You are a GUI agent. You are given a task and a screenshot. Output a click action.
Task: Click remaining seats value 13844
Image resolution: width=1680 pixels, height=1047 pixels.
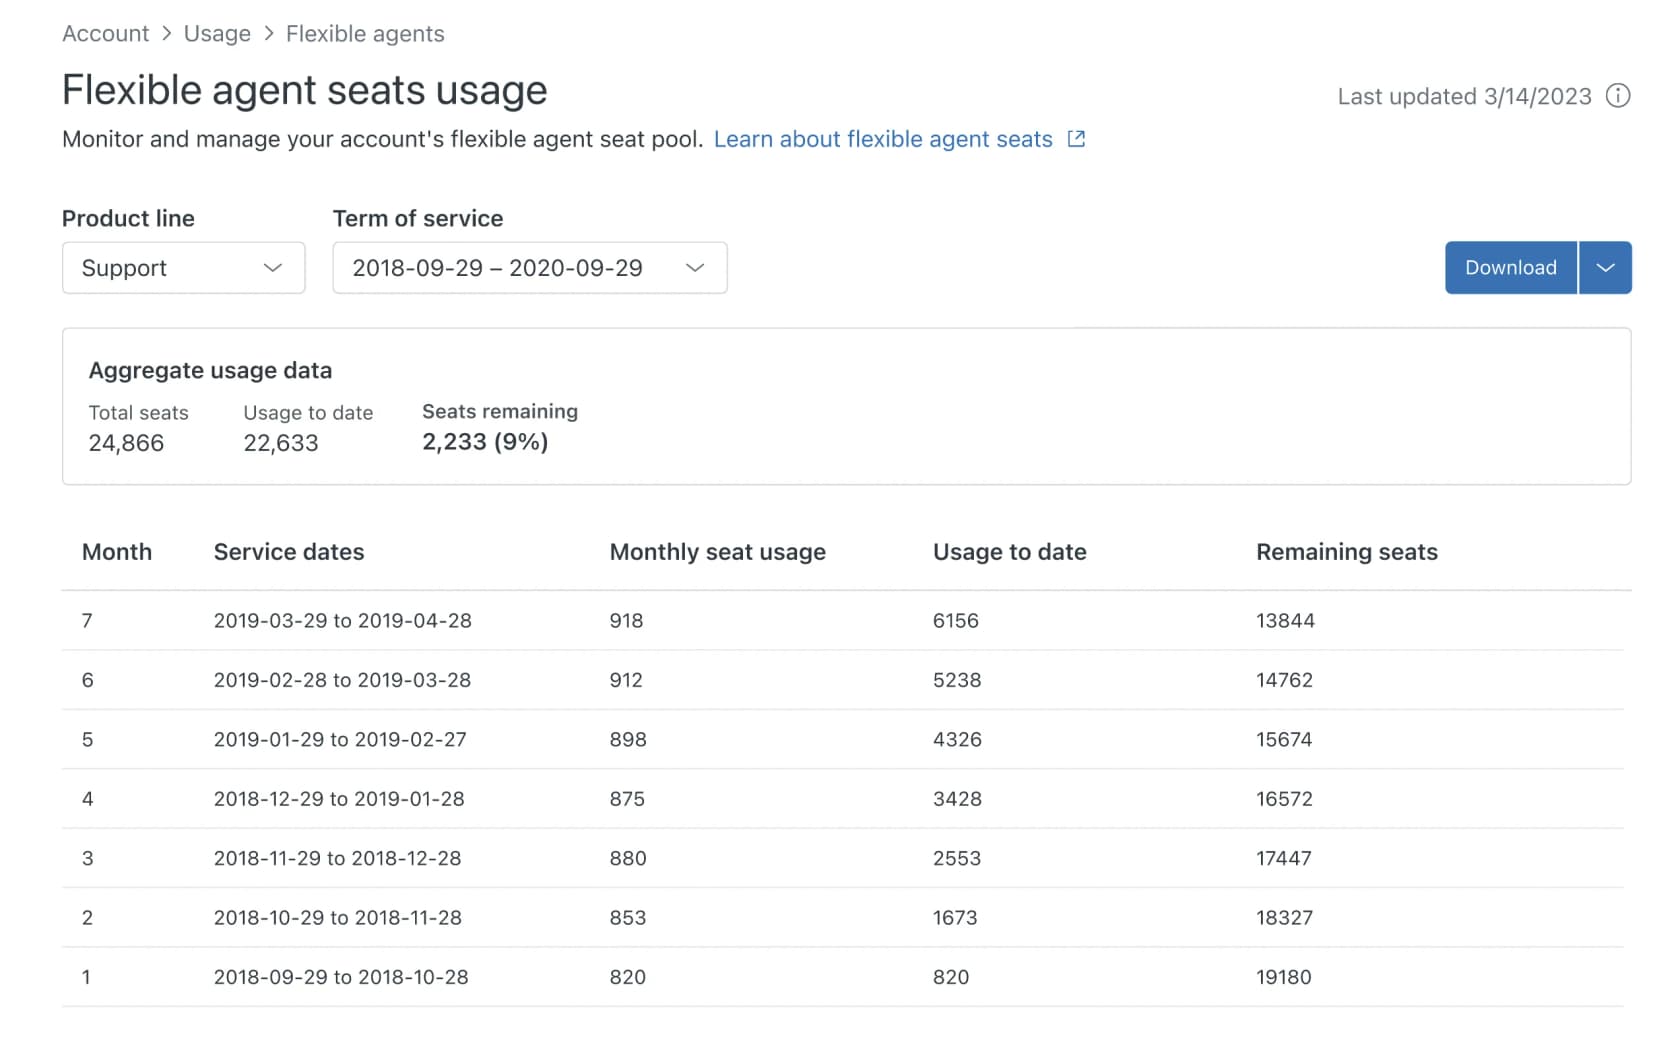click(x=1285, y=621)
